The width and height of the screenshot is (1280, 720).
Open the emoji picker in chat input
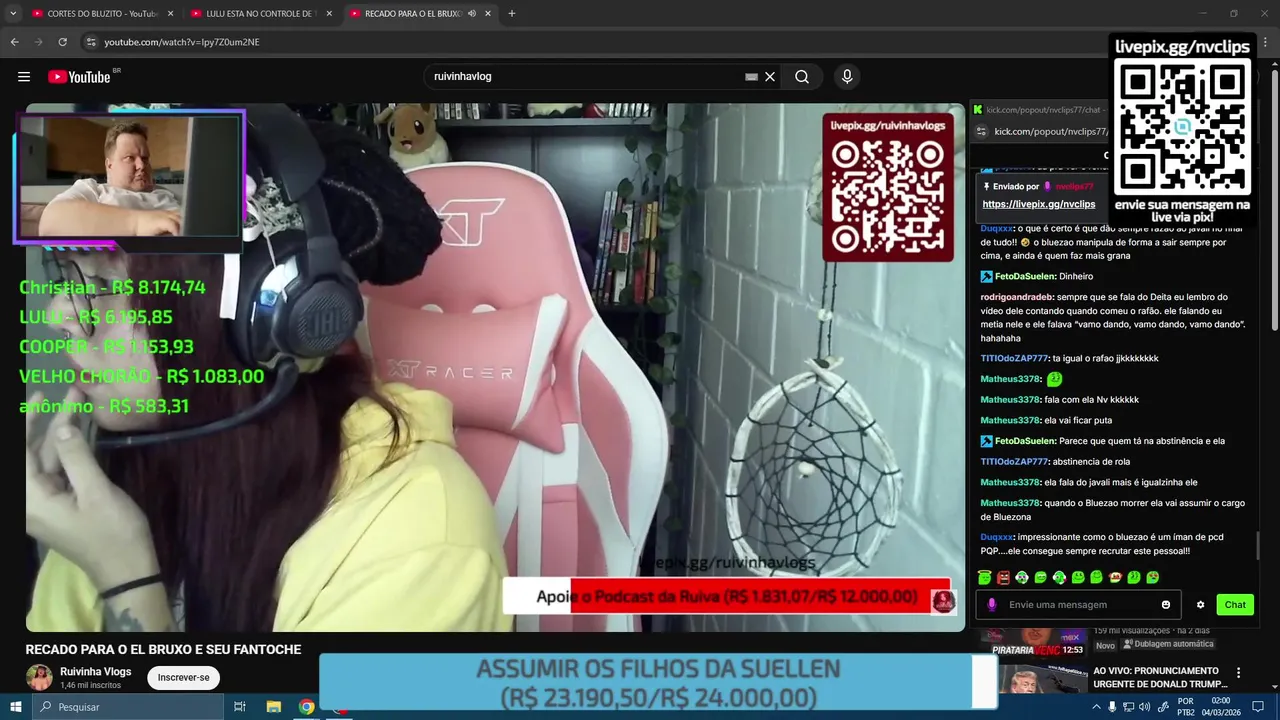[1166, 605]
